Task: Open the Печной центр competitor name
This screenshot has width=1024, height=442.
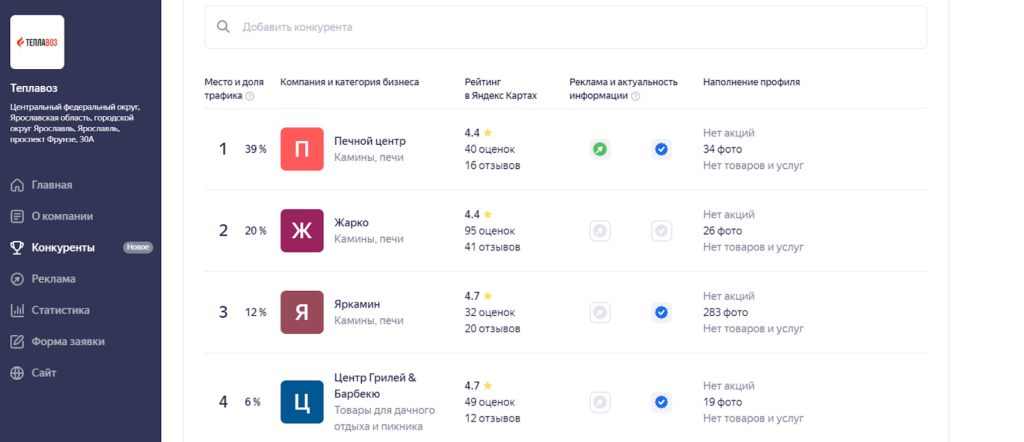Action: [x=370, y=141]
